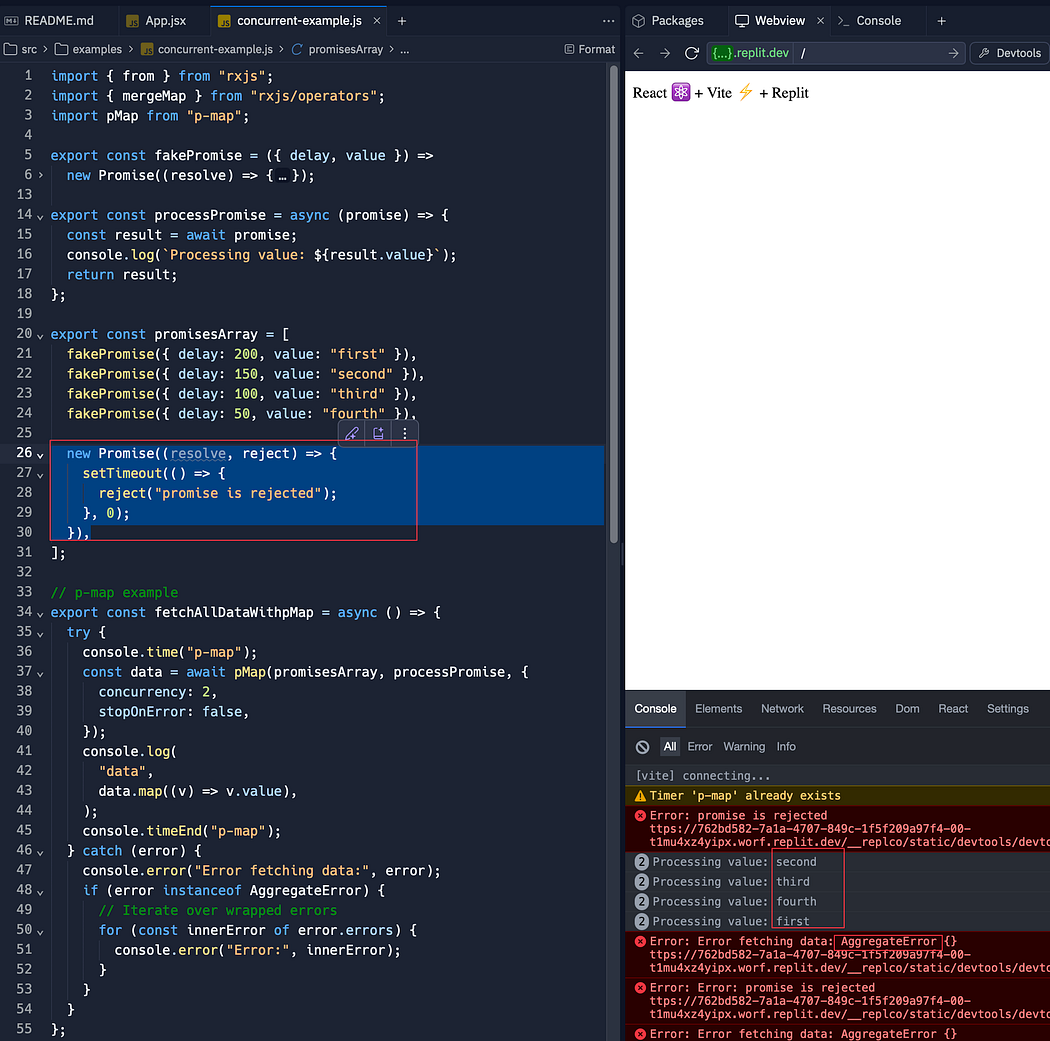
Task: Toggle the Devtools button
Action: [1009, 53]
